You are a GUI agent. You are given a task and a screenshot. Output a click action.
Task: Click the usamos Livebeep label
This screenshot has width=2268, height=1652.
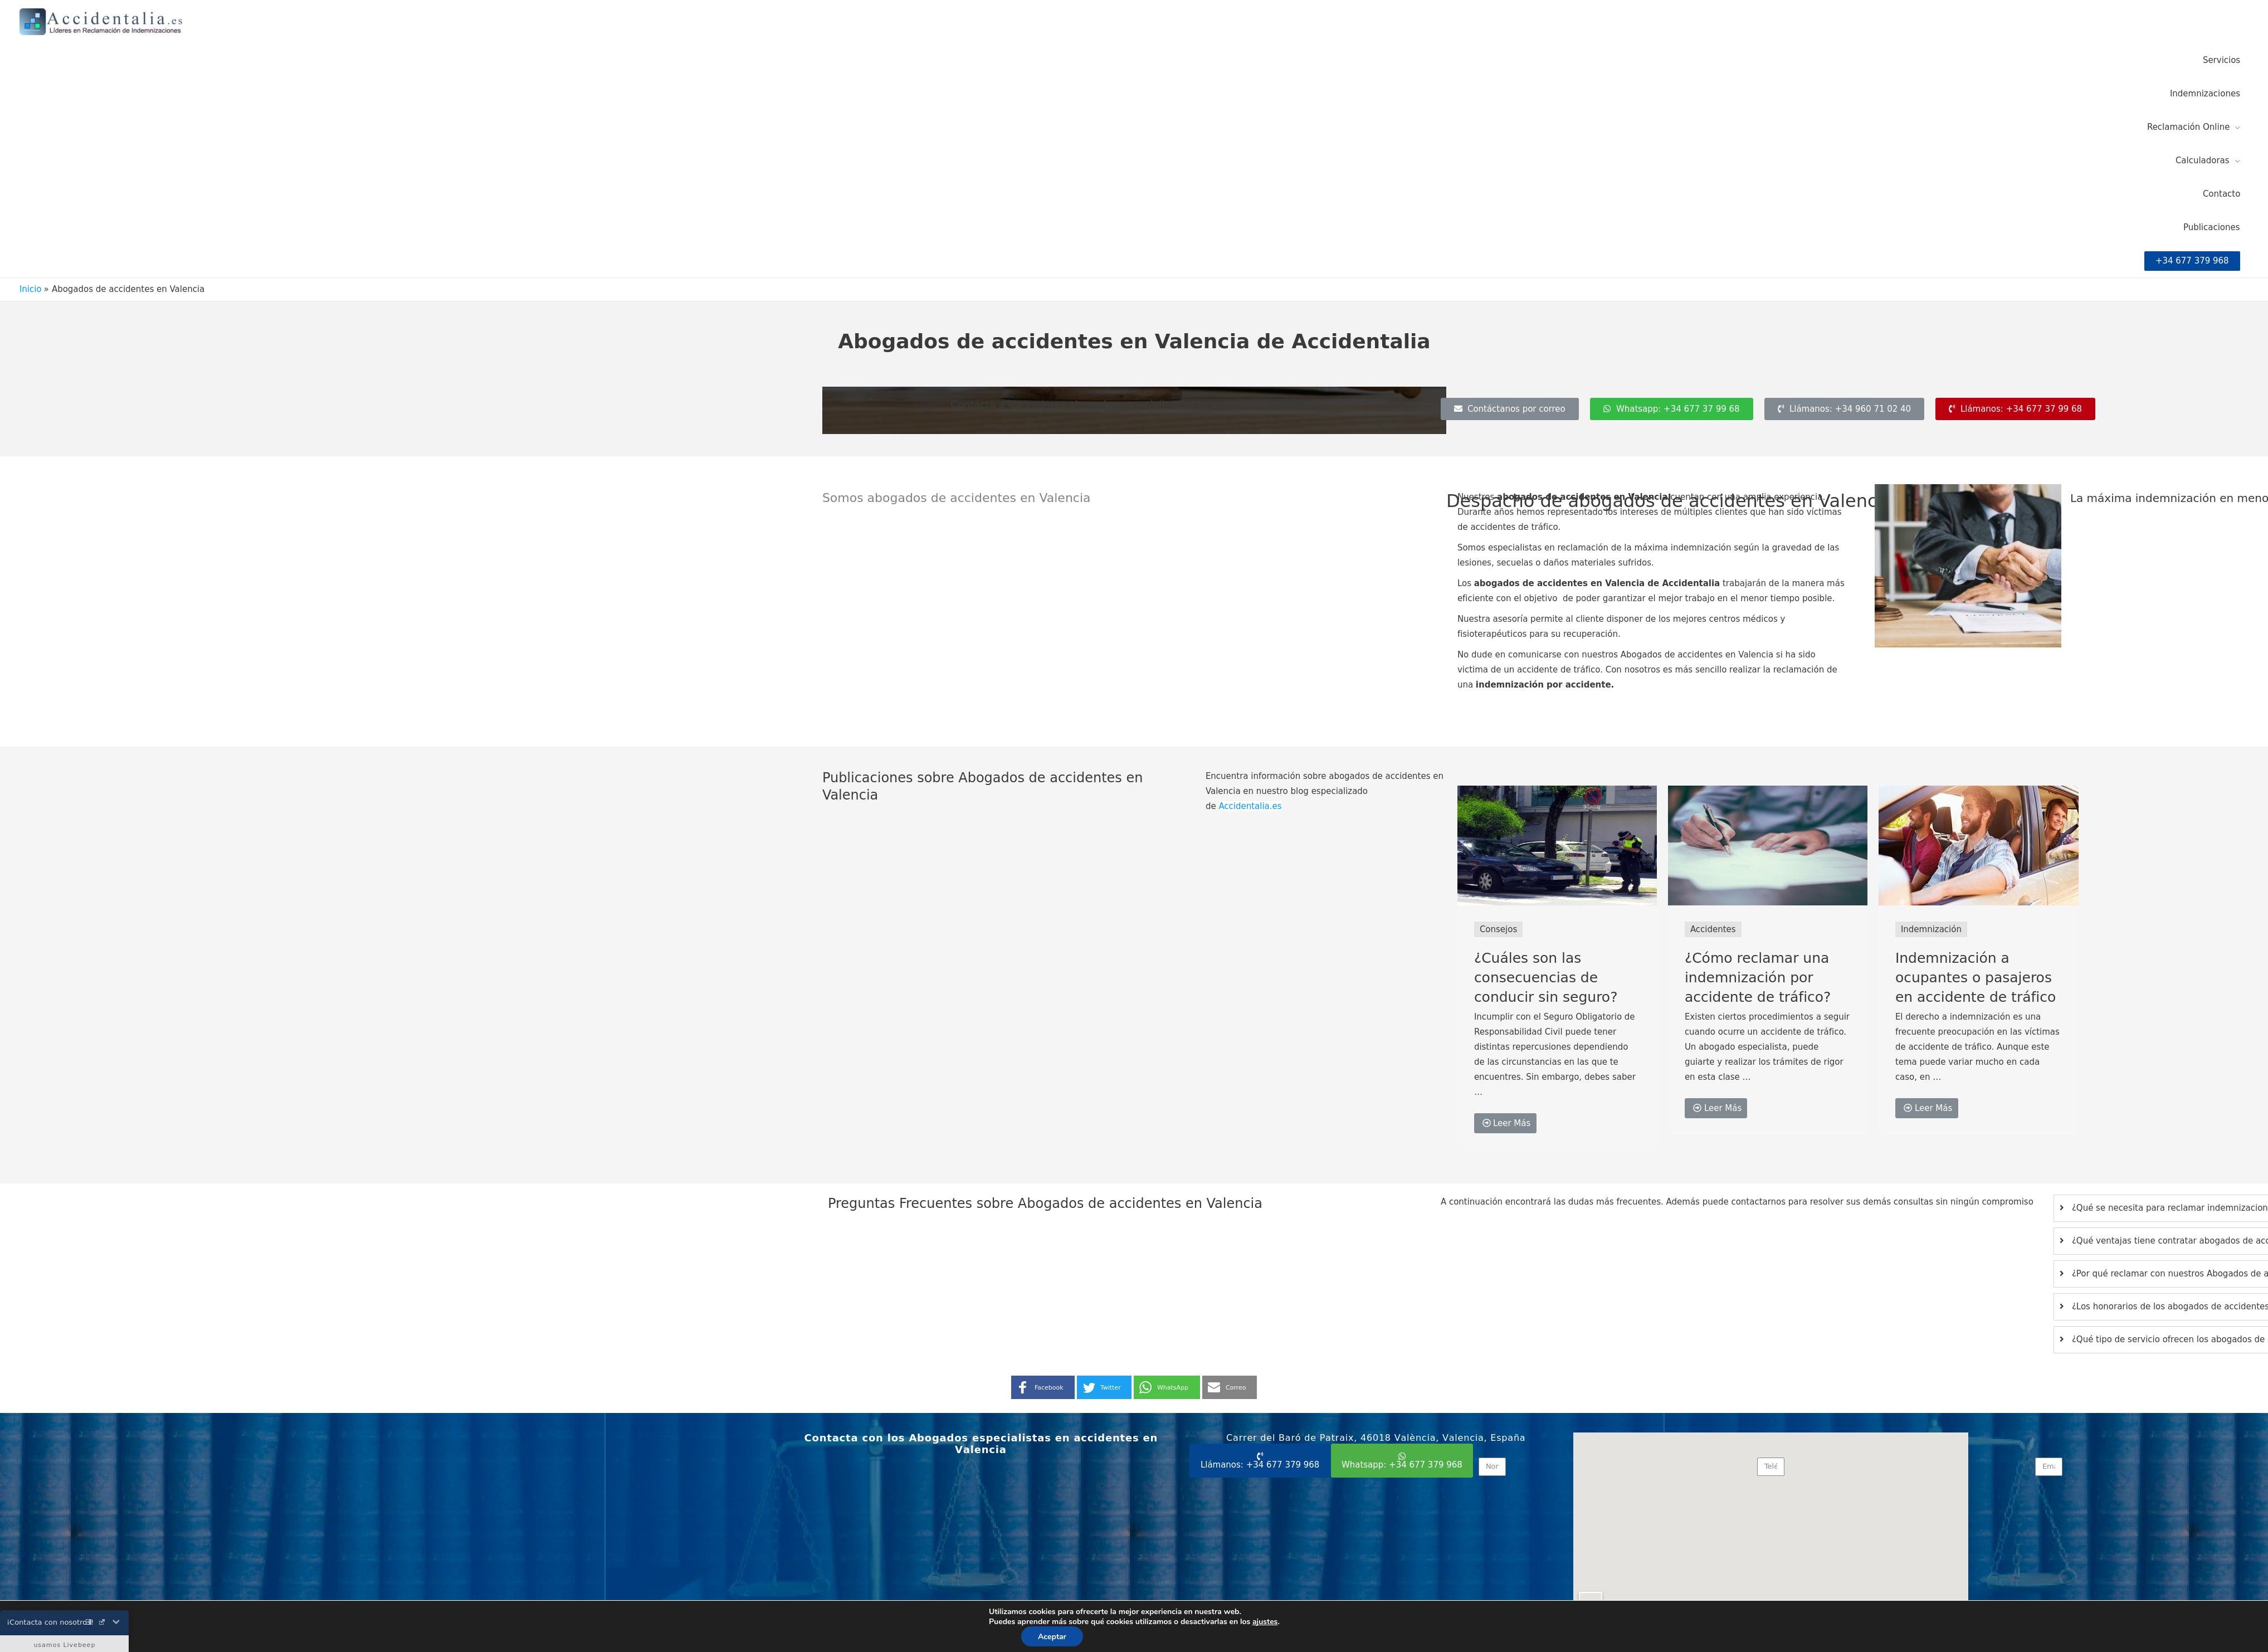click(x=64, y=1645)
